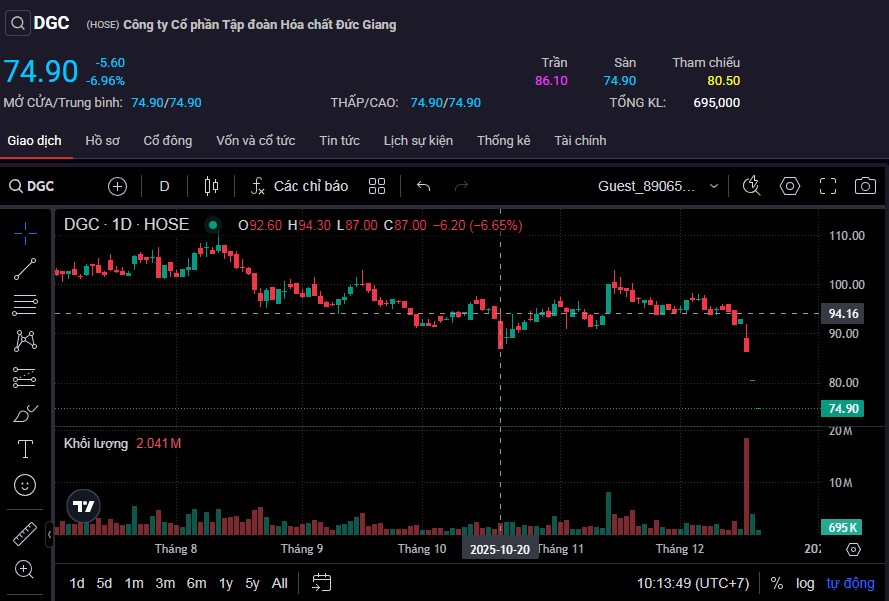
Task: Open the Guest_89065 layout dropdown
Action: [x=658, y=186]
